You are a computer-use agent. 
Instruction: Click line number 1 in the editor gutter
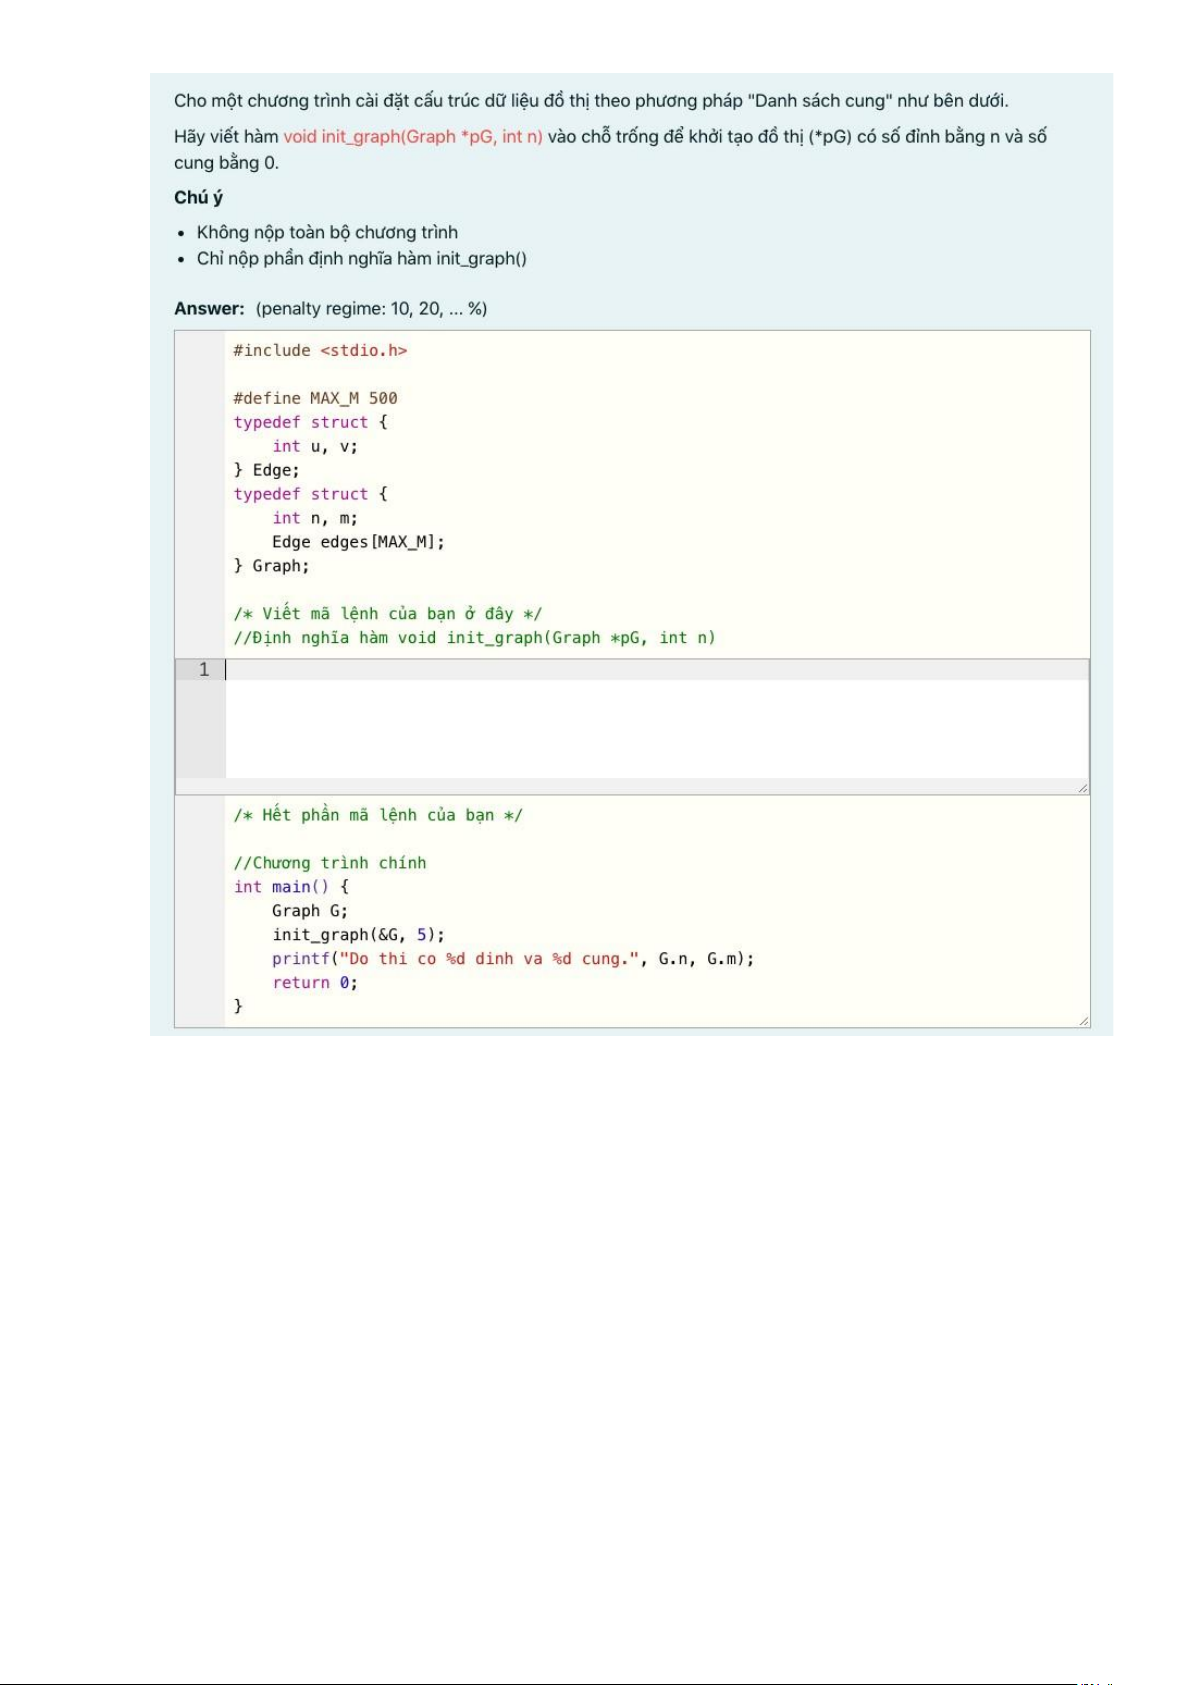204,670
